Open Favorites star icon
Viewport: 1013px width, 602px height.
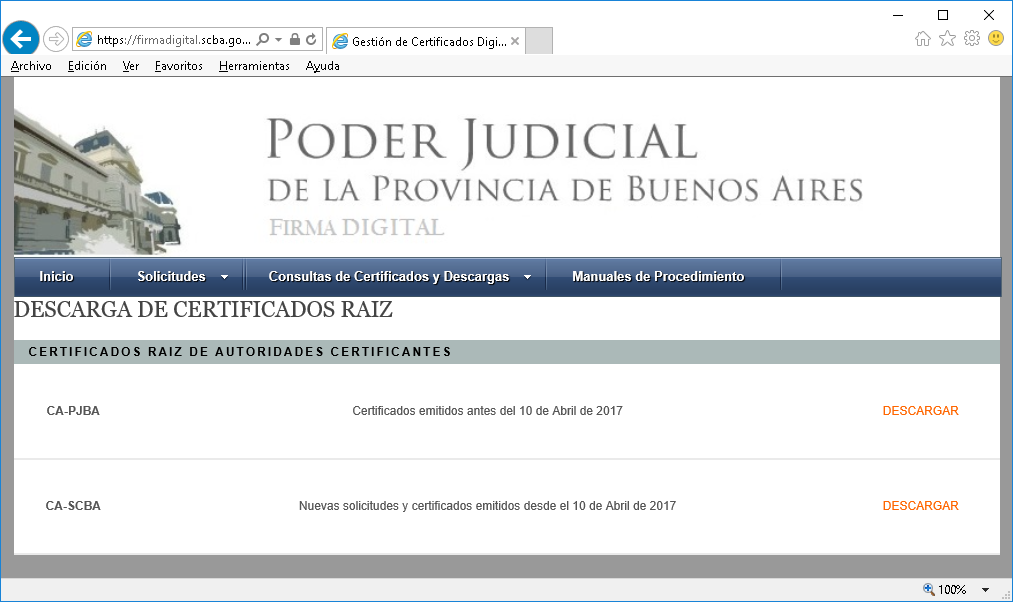(947, 39)
